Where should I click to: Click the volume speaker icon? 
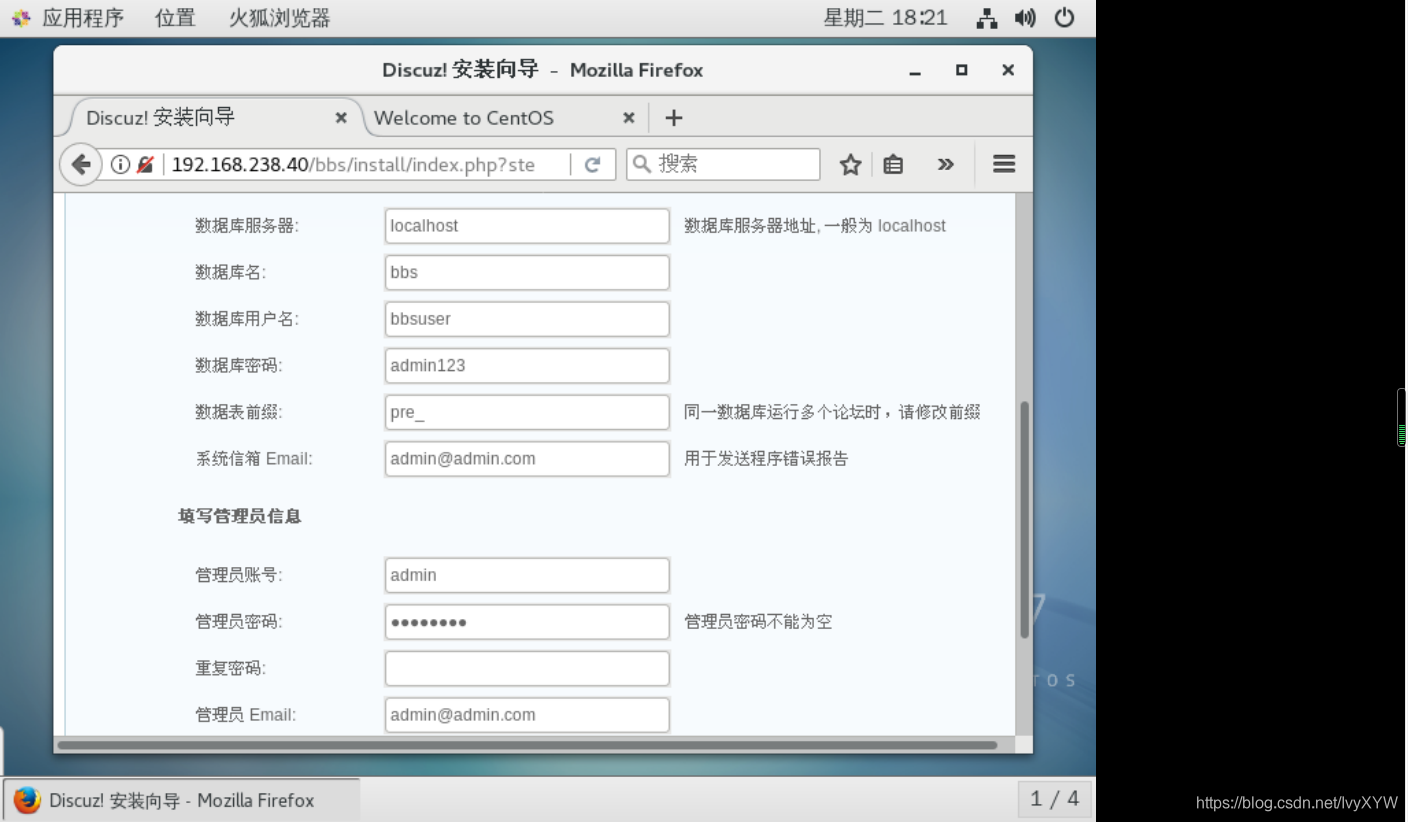tap(1025, 18)
